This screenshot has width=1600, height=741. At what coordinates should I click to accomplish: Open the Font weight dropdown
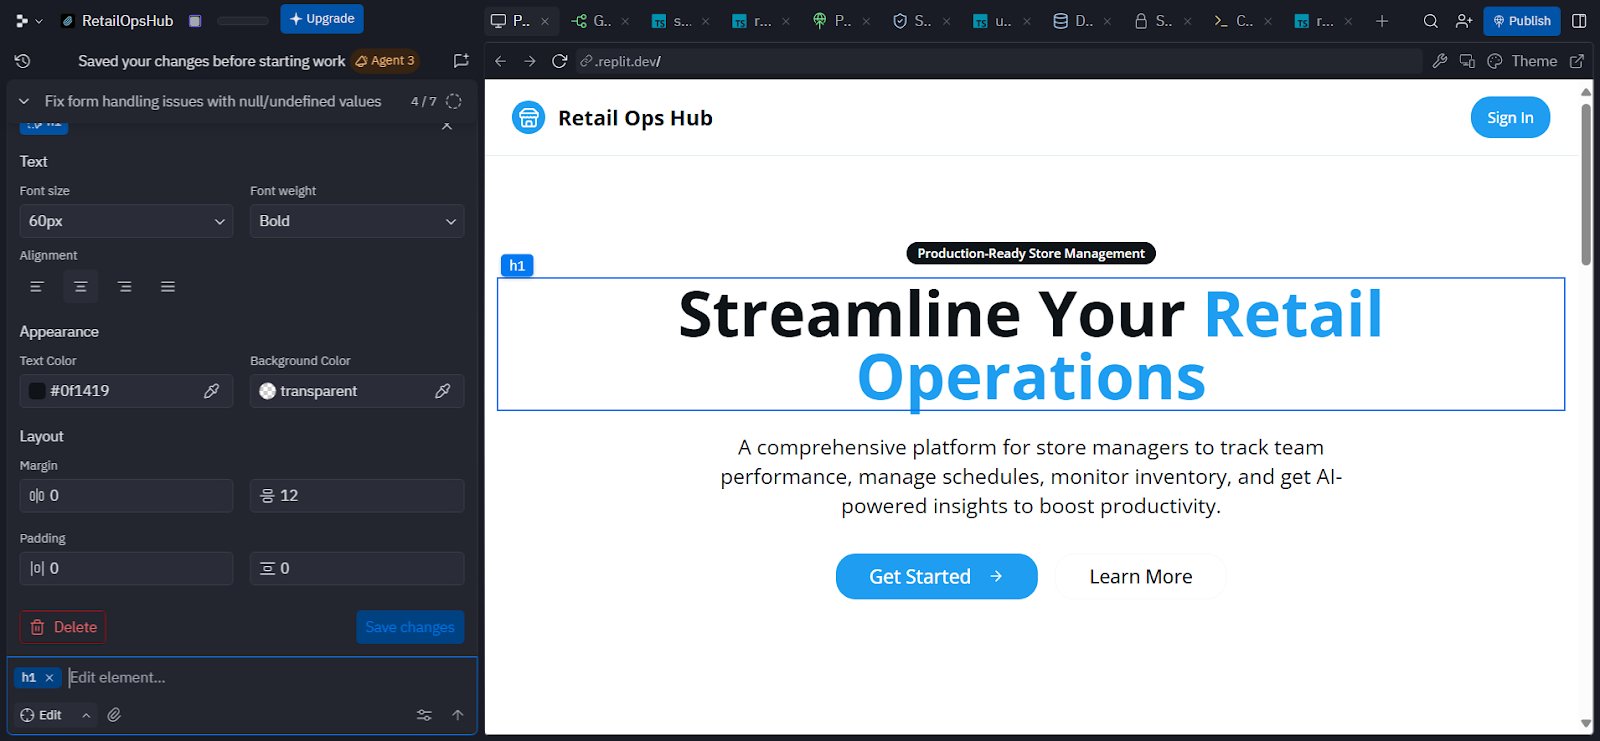357,221
